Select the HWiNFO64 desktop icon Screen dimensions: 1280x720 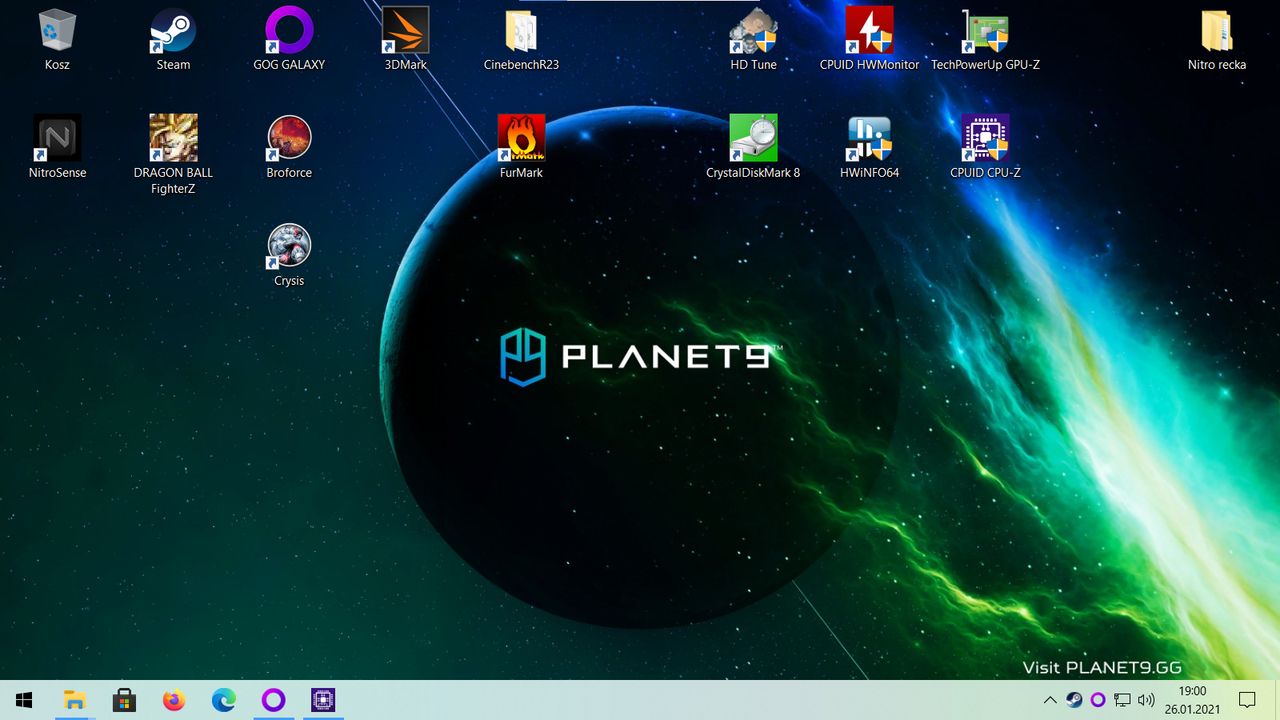pos(869,147)
